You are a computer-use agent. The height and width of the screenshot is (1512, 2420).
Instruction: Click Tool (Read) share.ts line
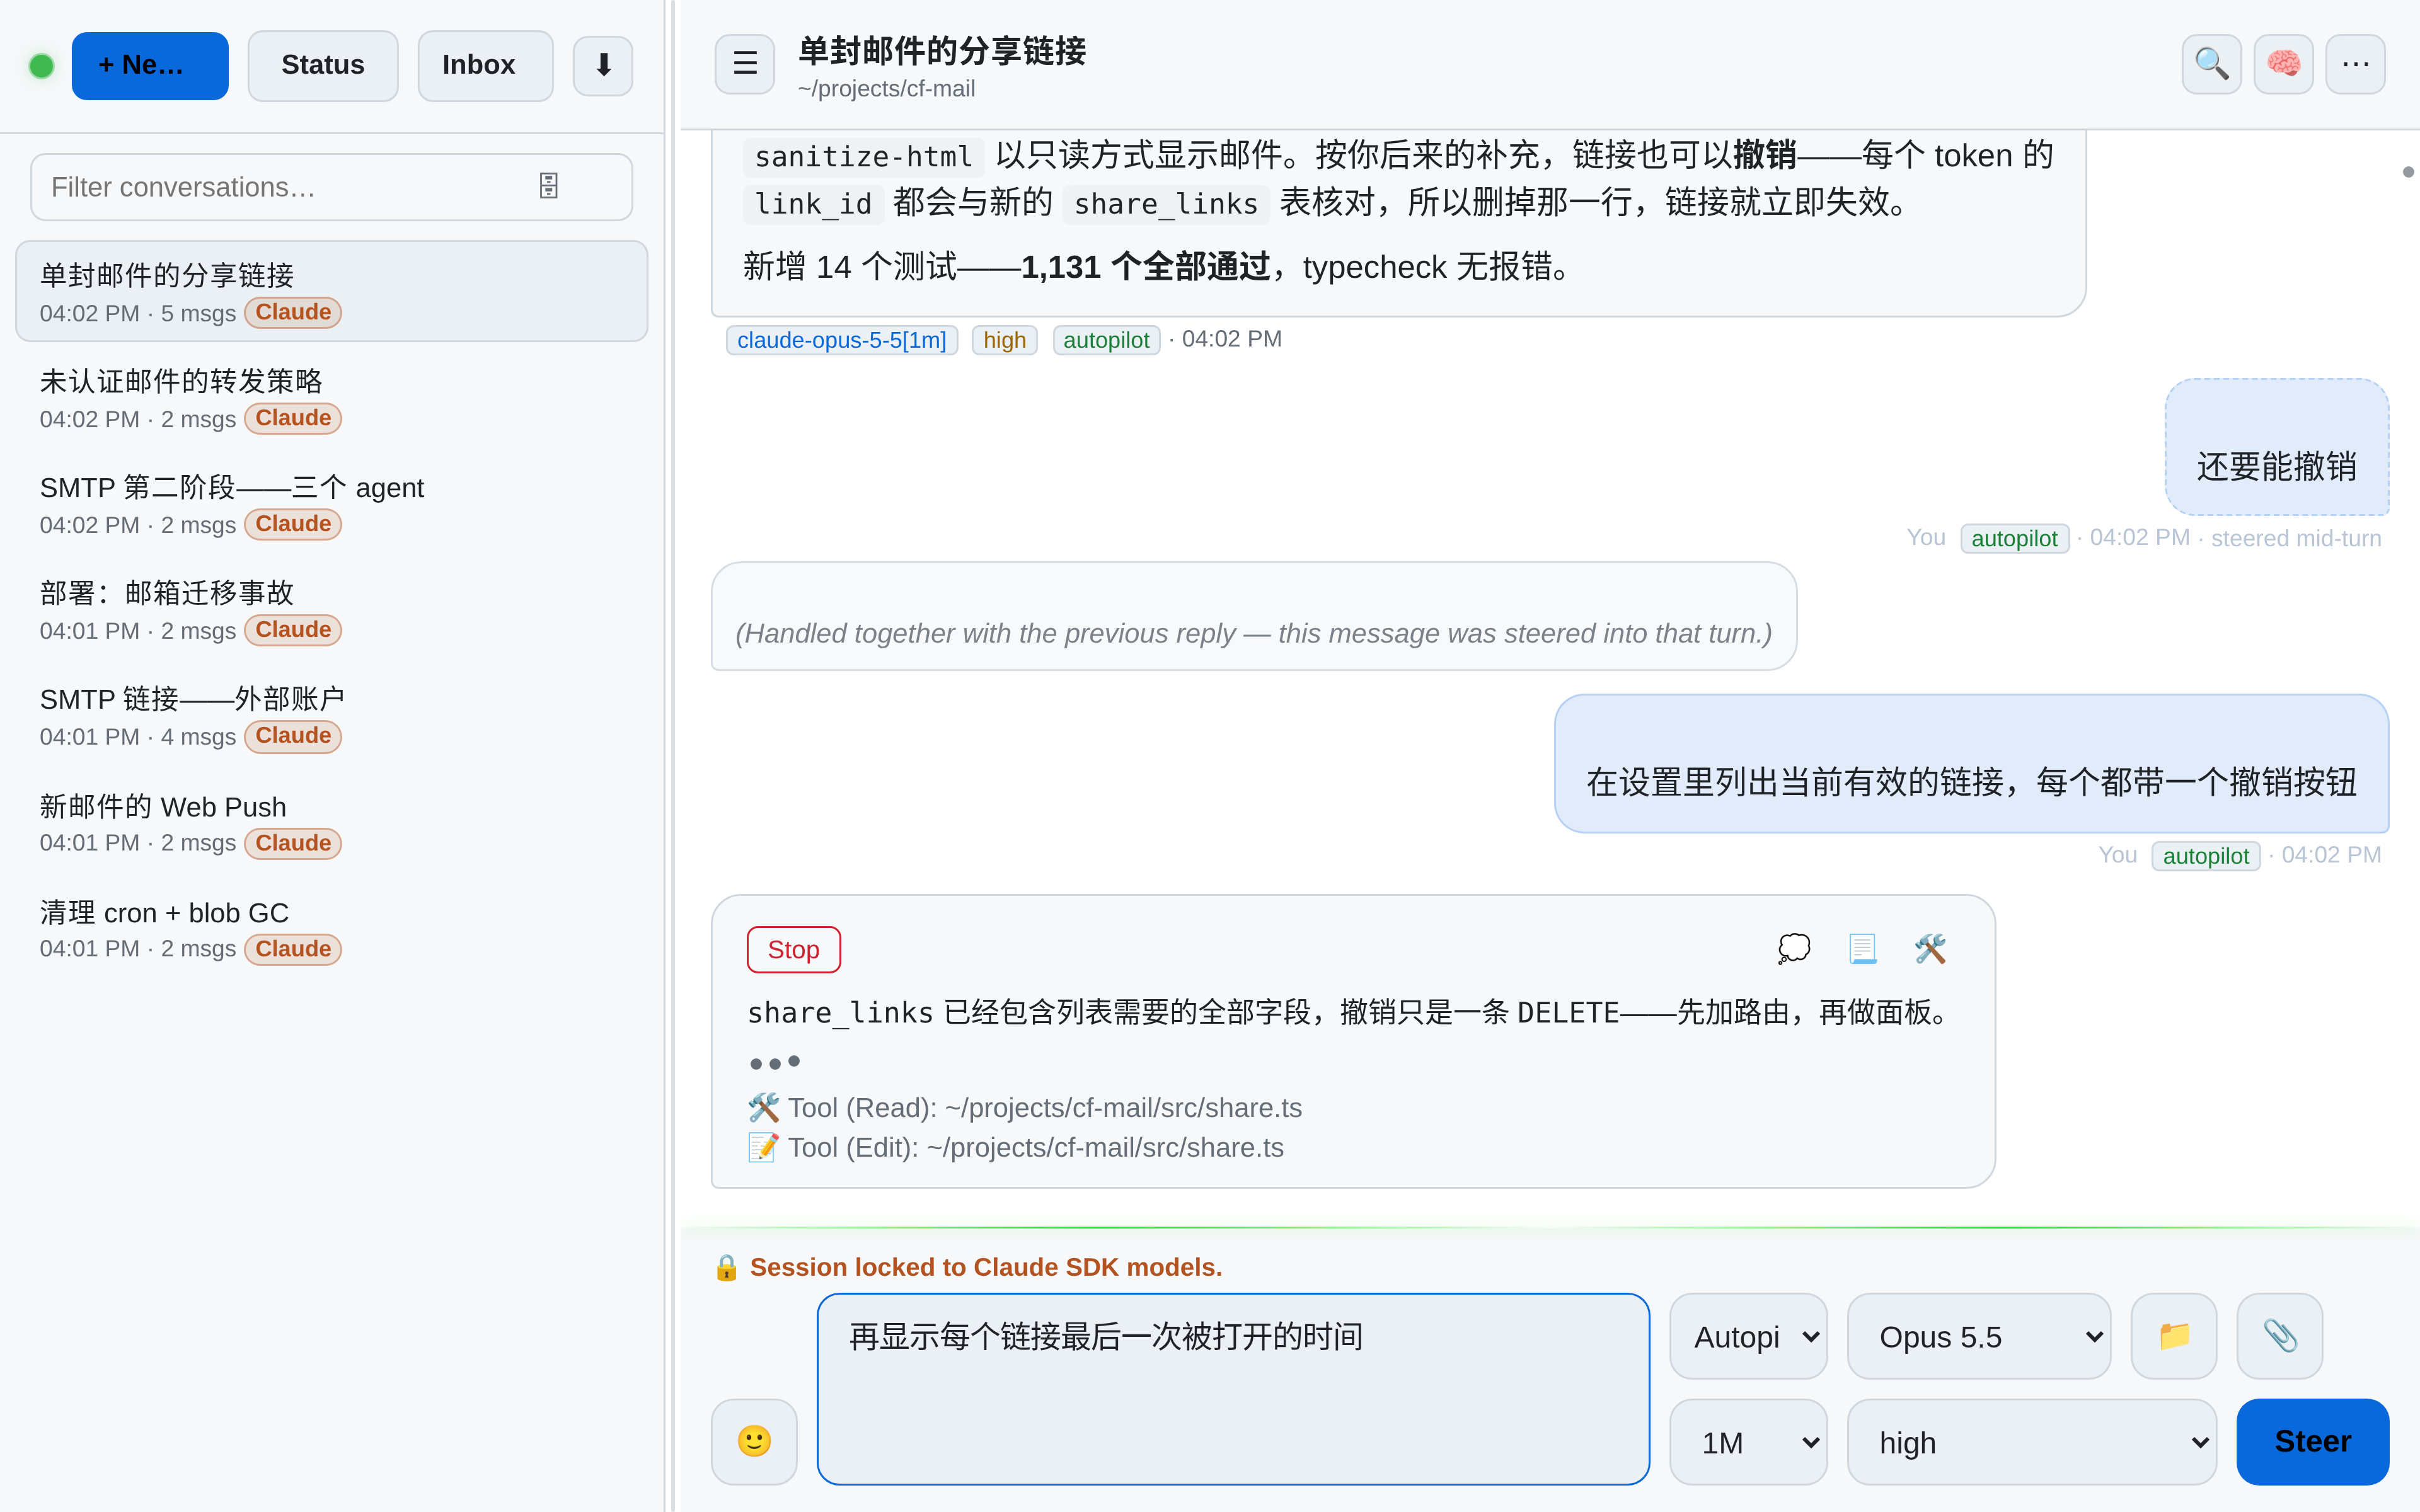(x=1025, y=1107)
